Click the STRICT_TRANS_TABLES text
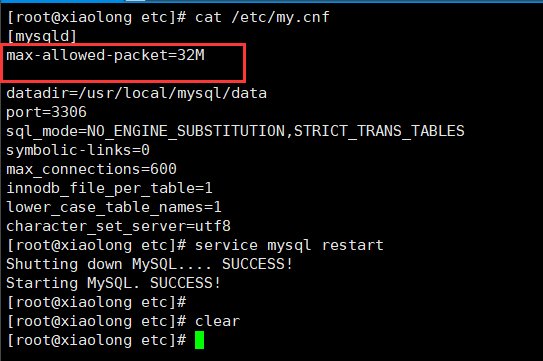Image resolution: width=543 pixels, height=361 pixels. pyautogui.click(x=379, y=131)
